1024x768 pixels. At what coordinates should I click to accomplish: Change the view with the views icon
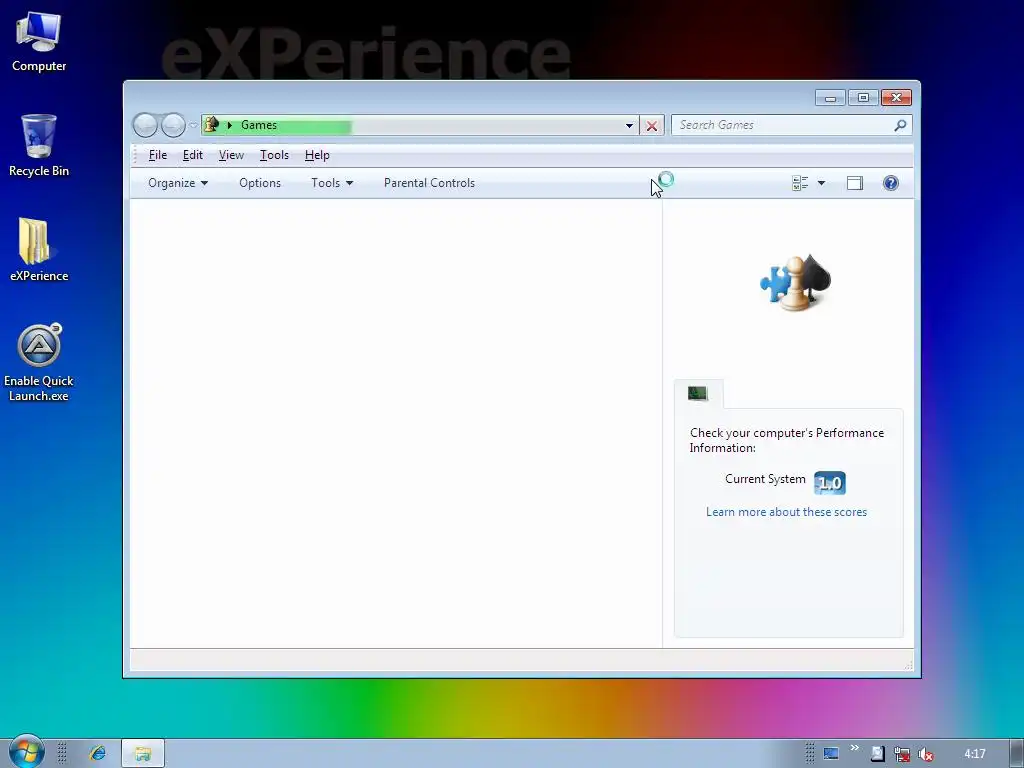point(800,183)
